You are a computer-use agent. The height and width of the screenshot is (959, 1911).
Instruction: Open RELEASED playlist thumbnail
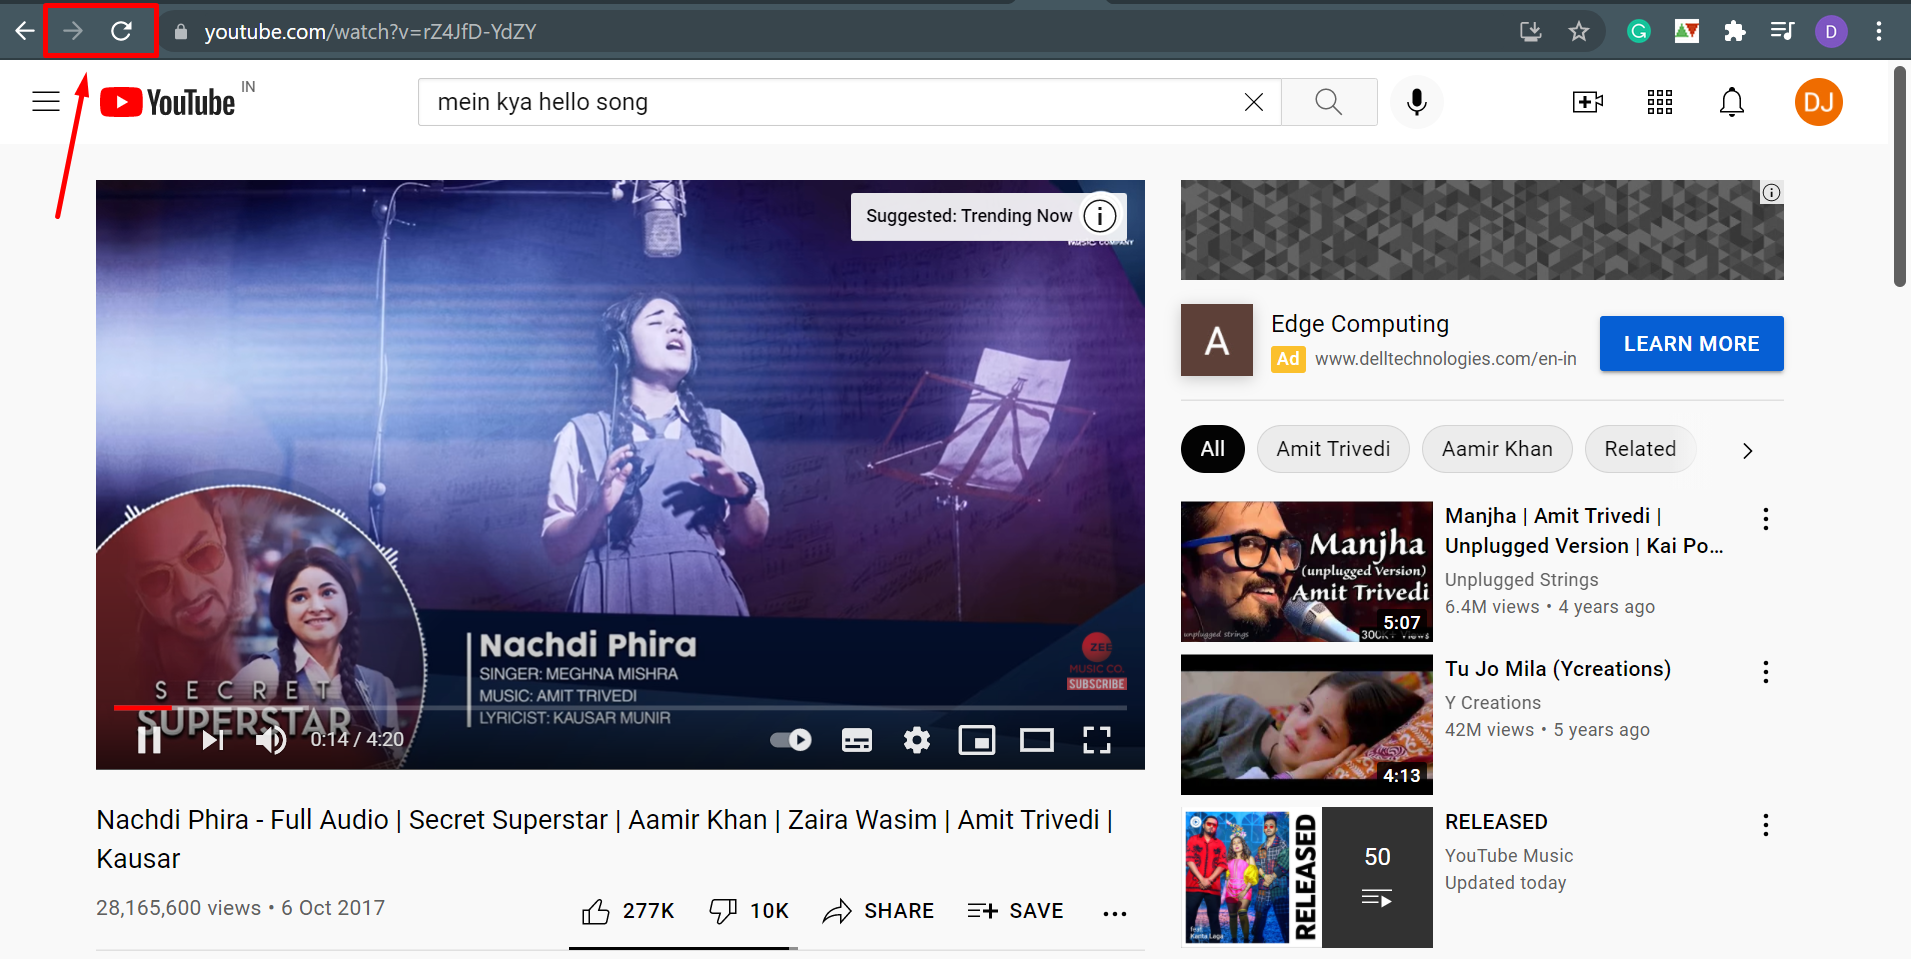[1307, 877]
